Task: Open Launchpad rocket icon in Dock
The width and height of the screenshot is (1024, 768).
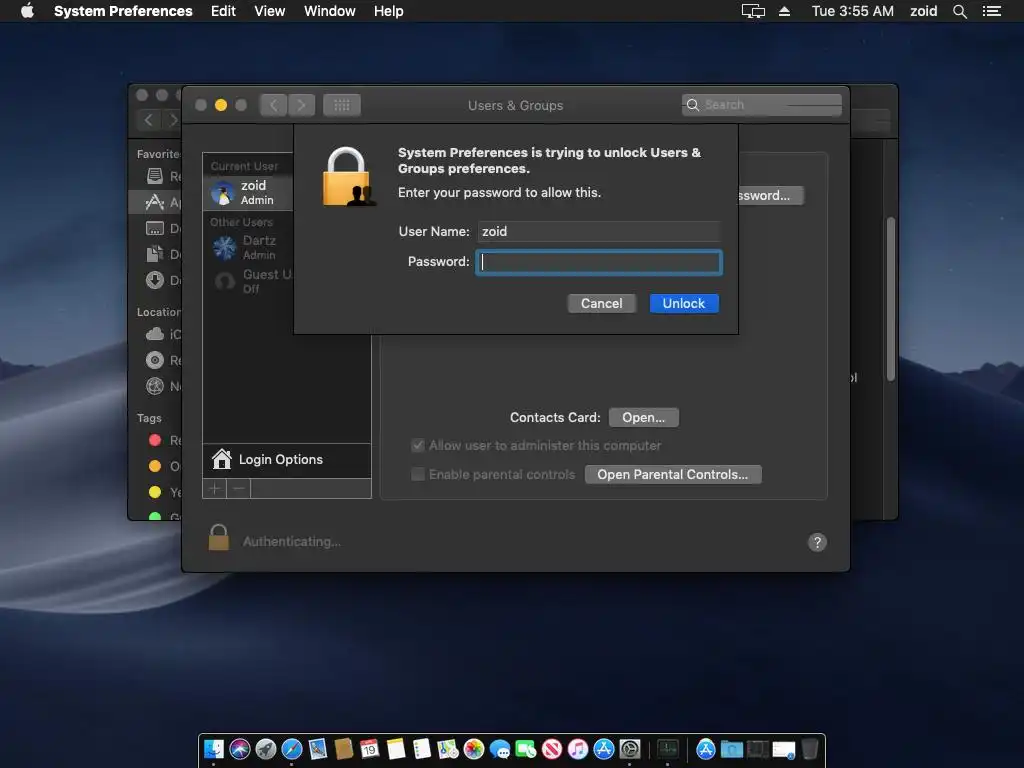Action: (266, 749)
